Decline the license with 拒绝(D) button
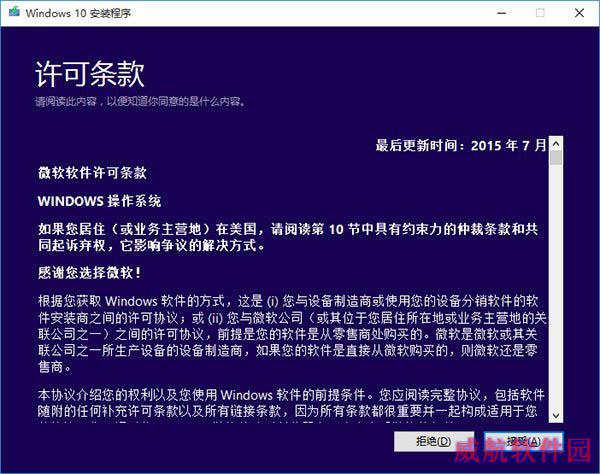The height and width of the screenshot is (474, 600). pyautogui.click(x=434, y=441)
